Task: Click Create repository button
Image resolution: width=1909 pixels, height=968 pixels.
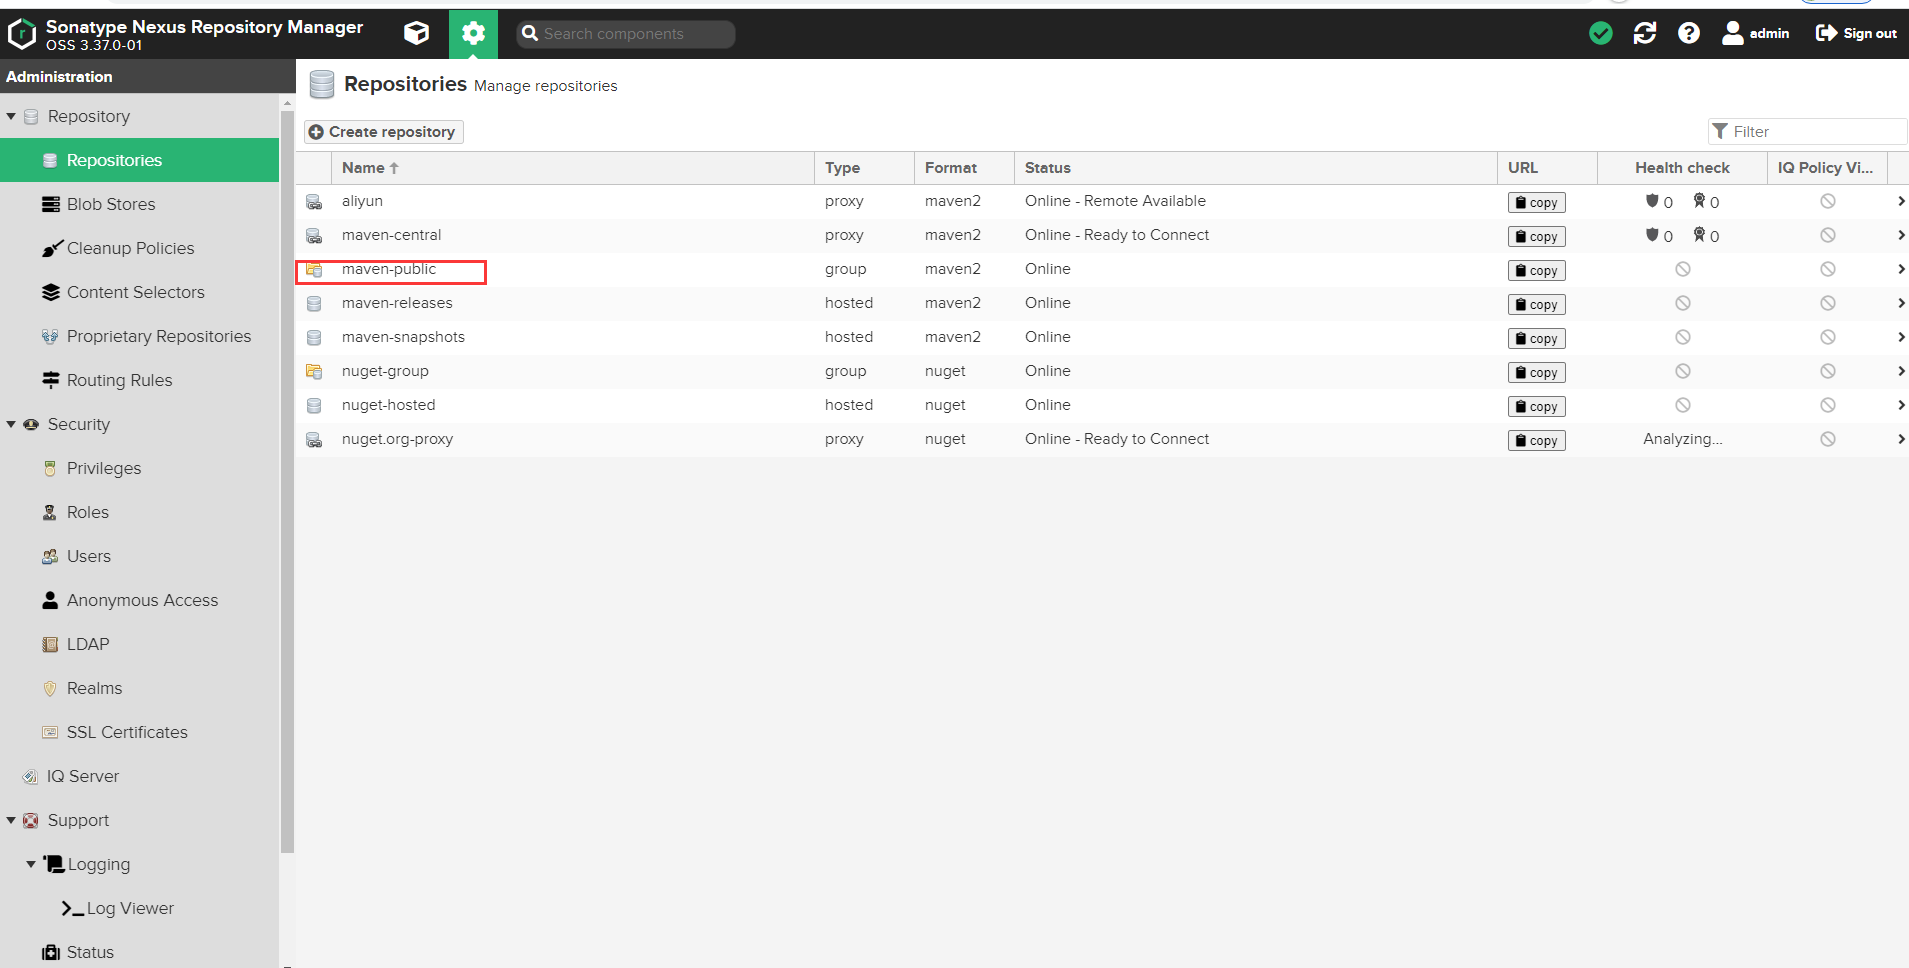Action: pyautogui.click(x=384, y=132)
